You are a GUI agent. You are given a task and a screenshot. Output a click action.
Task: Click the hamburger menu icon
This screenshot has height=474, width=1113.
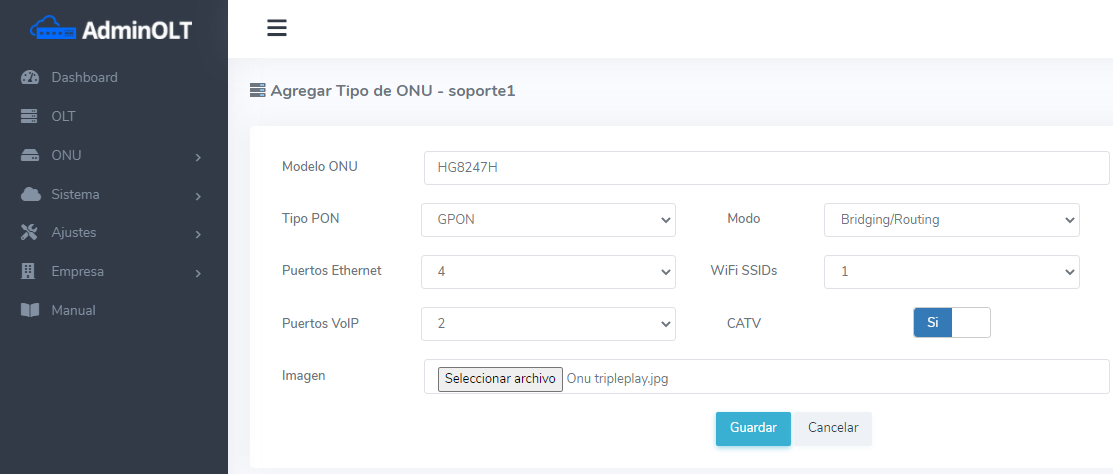click(x=277, y=28)
